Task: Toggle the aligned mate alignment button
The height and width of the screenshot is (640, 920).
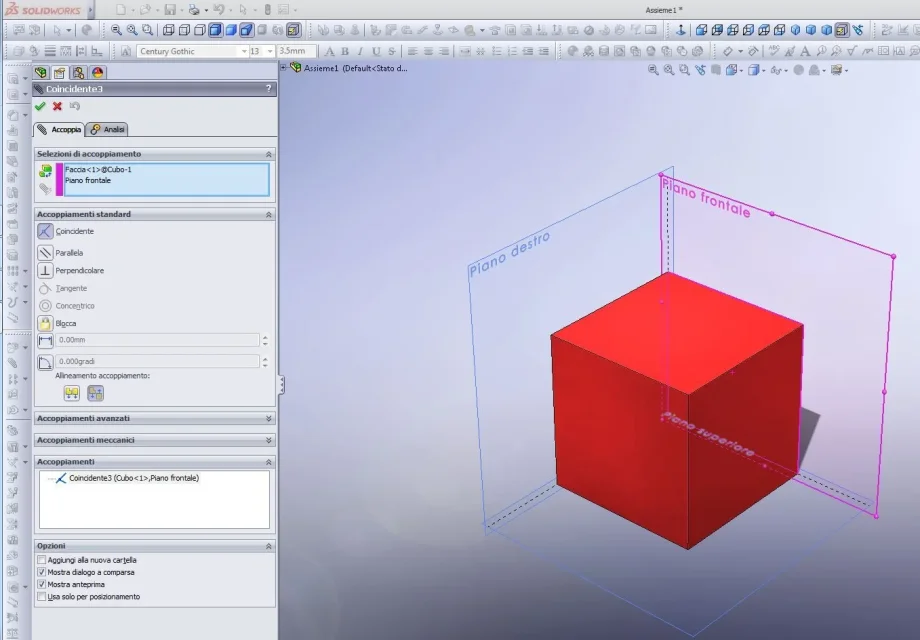Action: [72, 393]
